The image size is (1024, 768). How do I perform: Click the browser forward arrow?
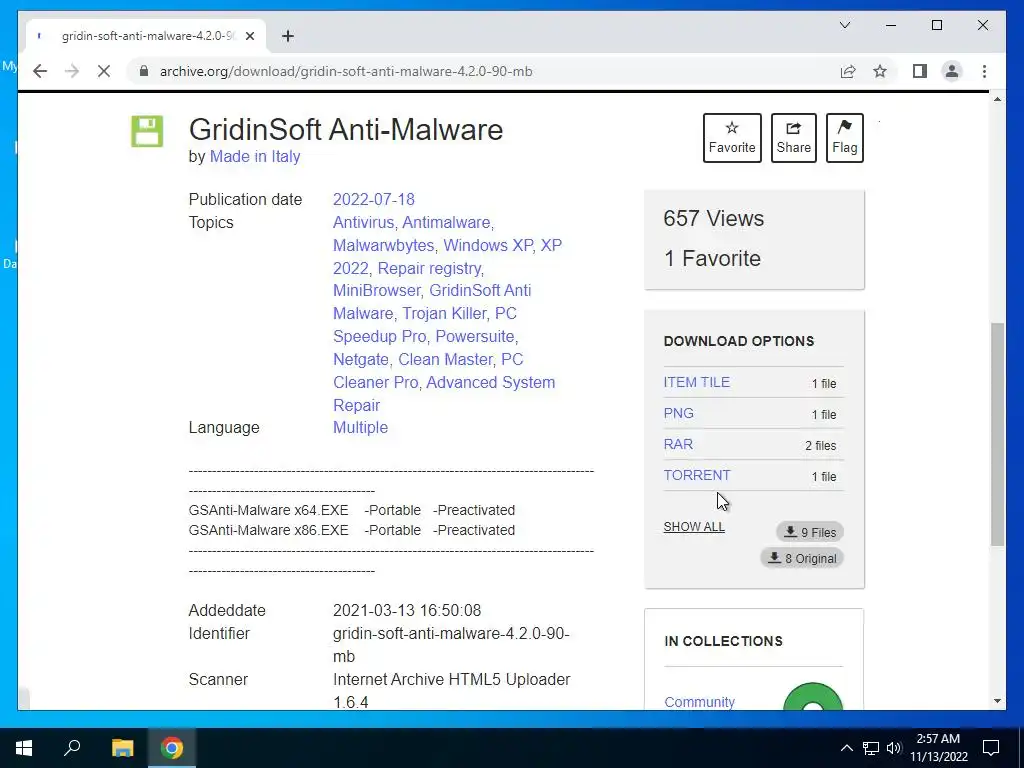72,71
